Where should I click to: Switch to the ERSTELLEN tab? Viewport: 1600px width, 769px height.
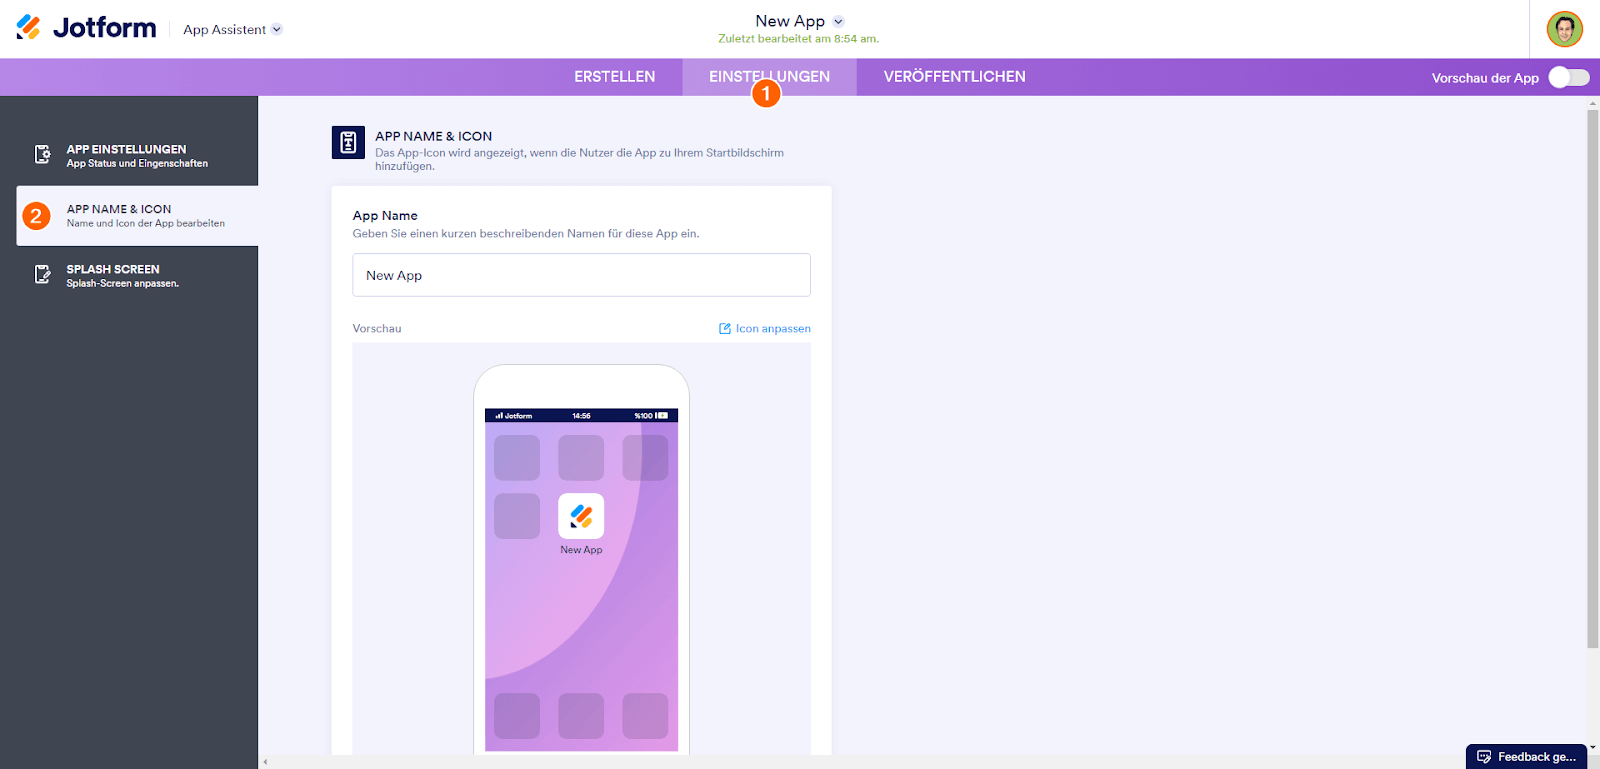(x=615, y=77)
